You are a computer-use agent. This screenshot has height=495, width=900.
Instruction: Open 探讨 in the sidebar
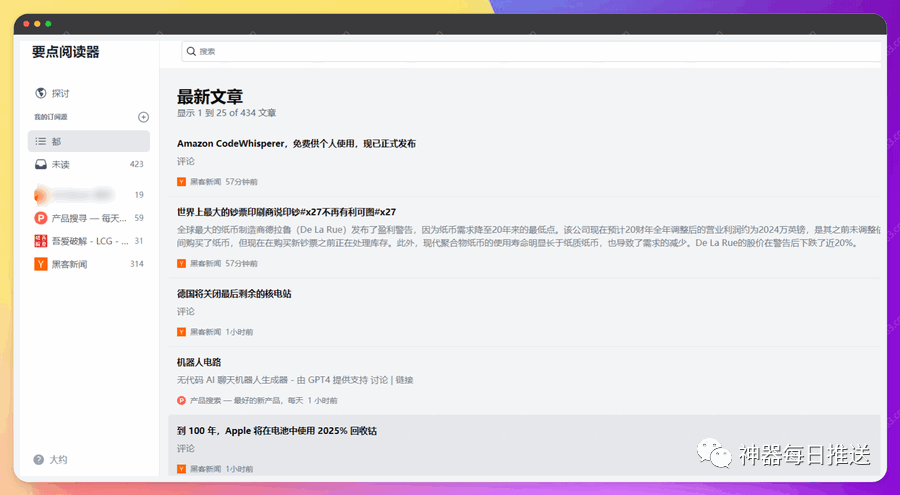(x=60, y=93)
